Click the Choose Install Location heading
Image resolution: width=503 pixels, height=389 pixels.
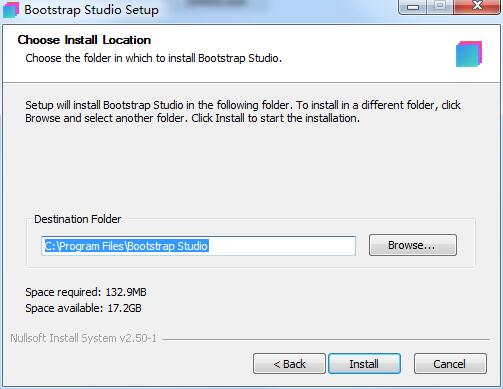(x=84, y=40)
